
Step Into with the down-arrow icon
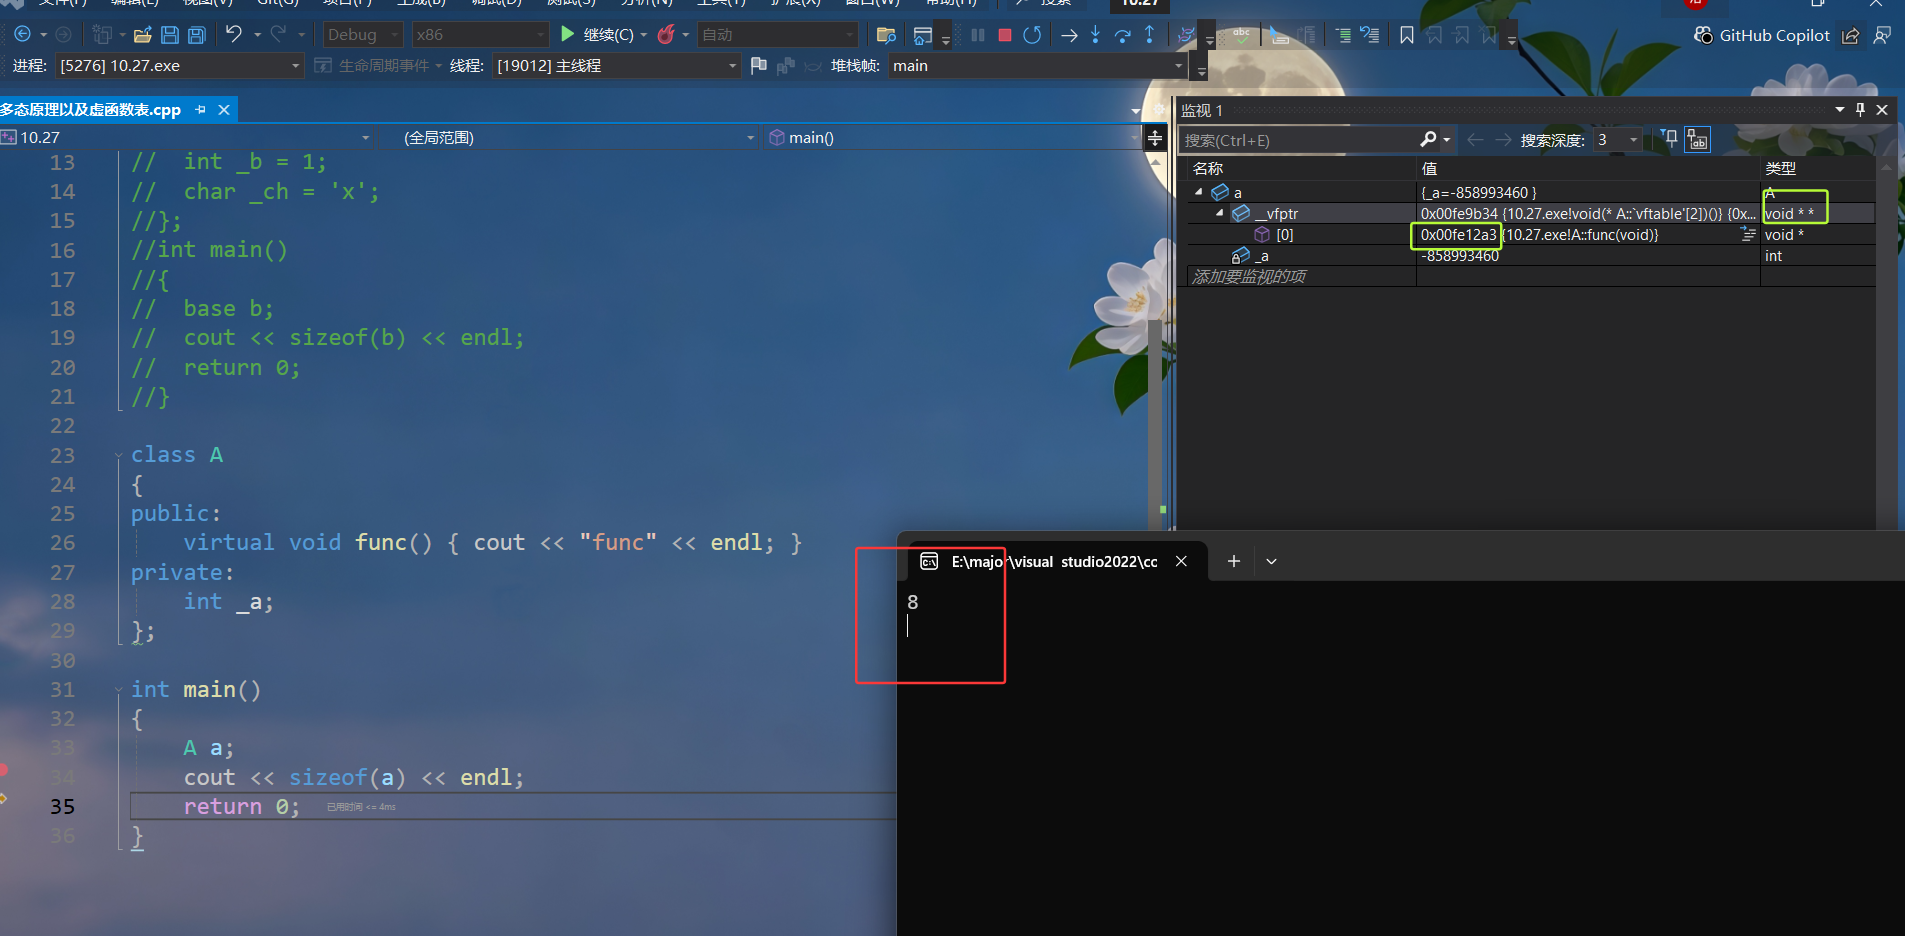1096,35
